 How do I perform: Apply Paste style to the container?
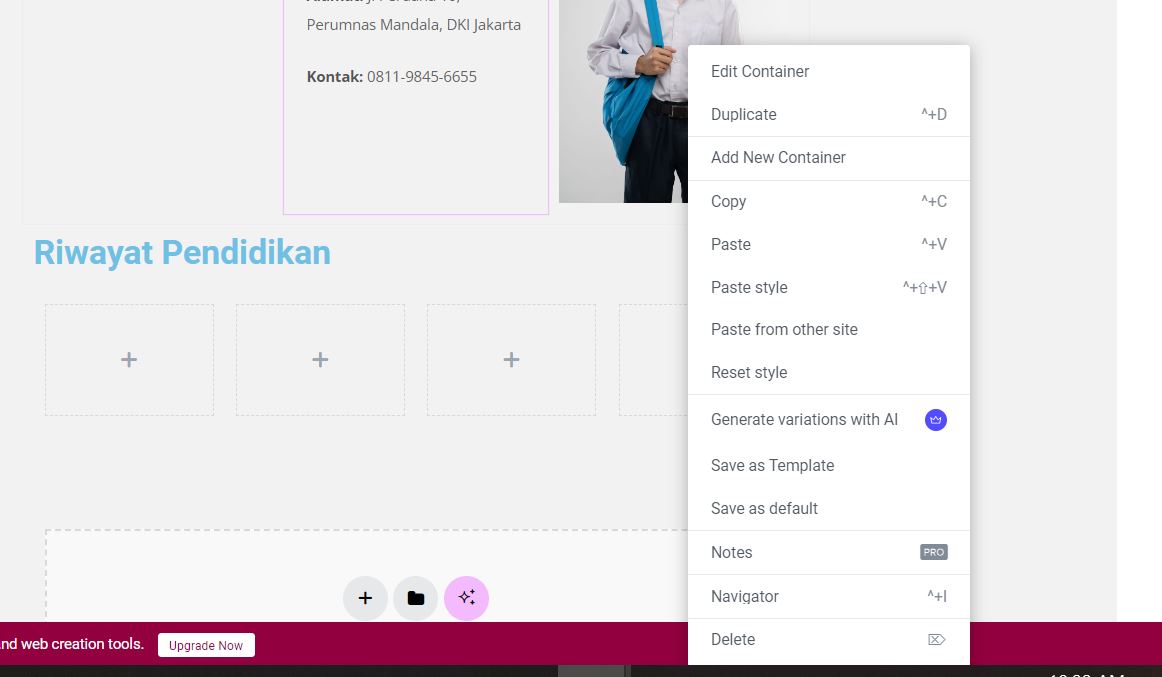click(748, 287)
